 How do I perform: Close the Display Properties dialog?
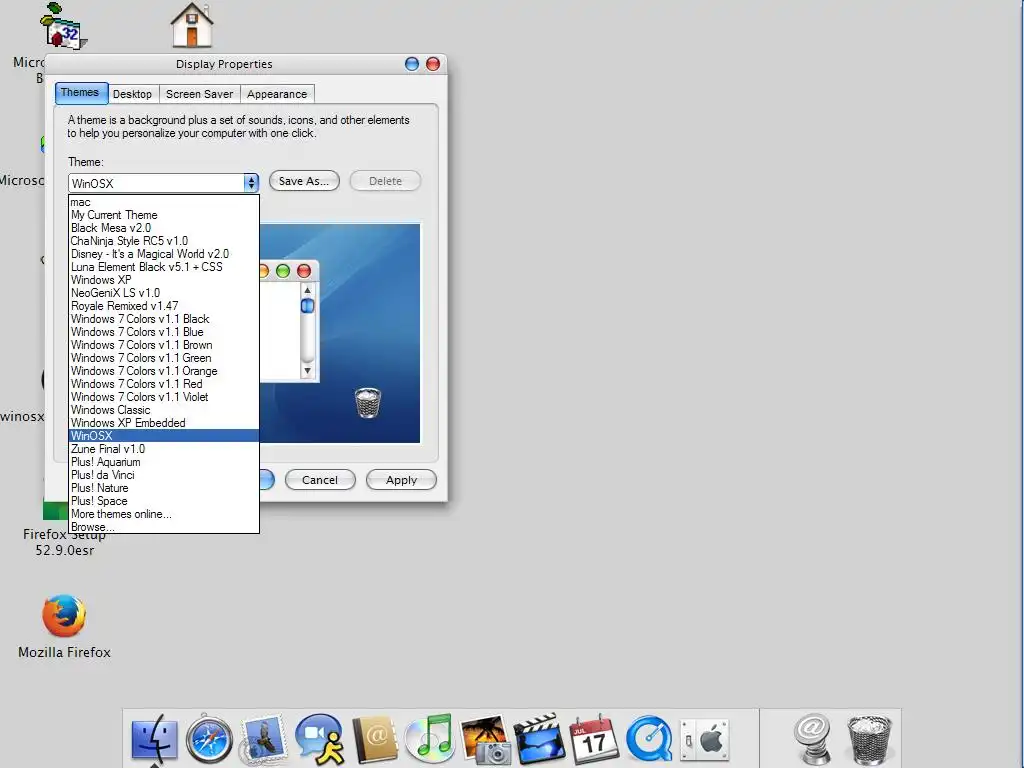433,64
